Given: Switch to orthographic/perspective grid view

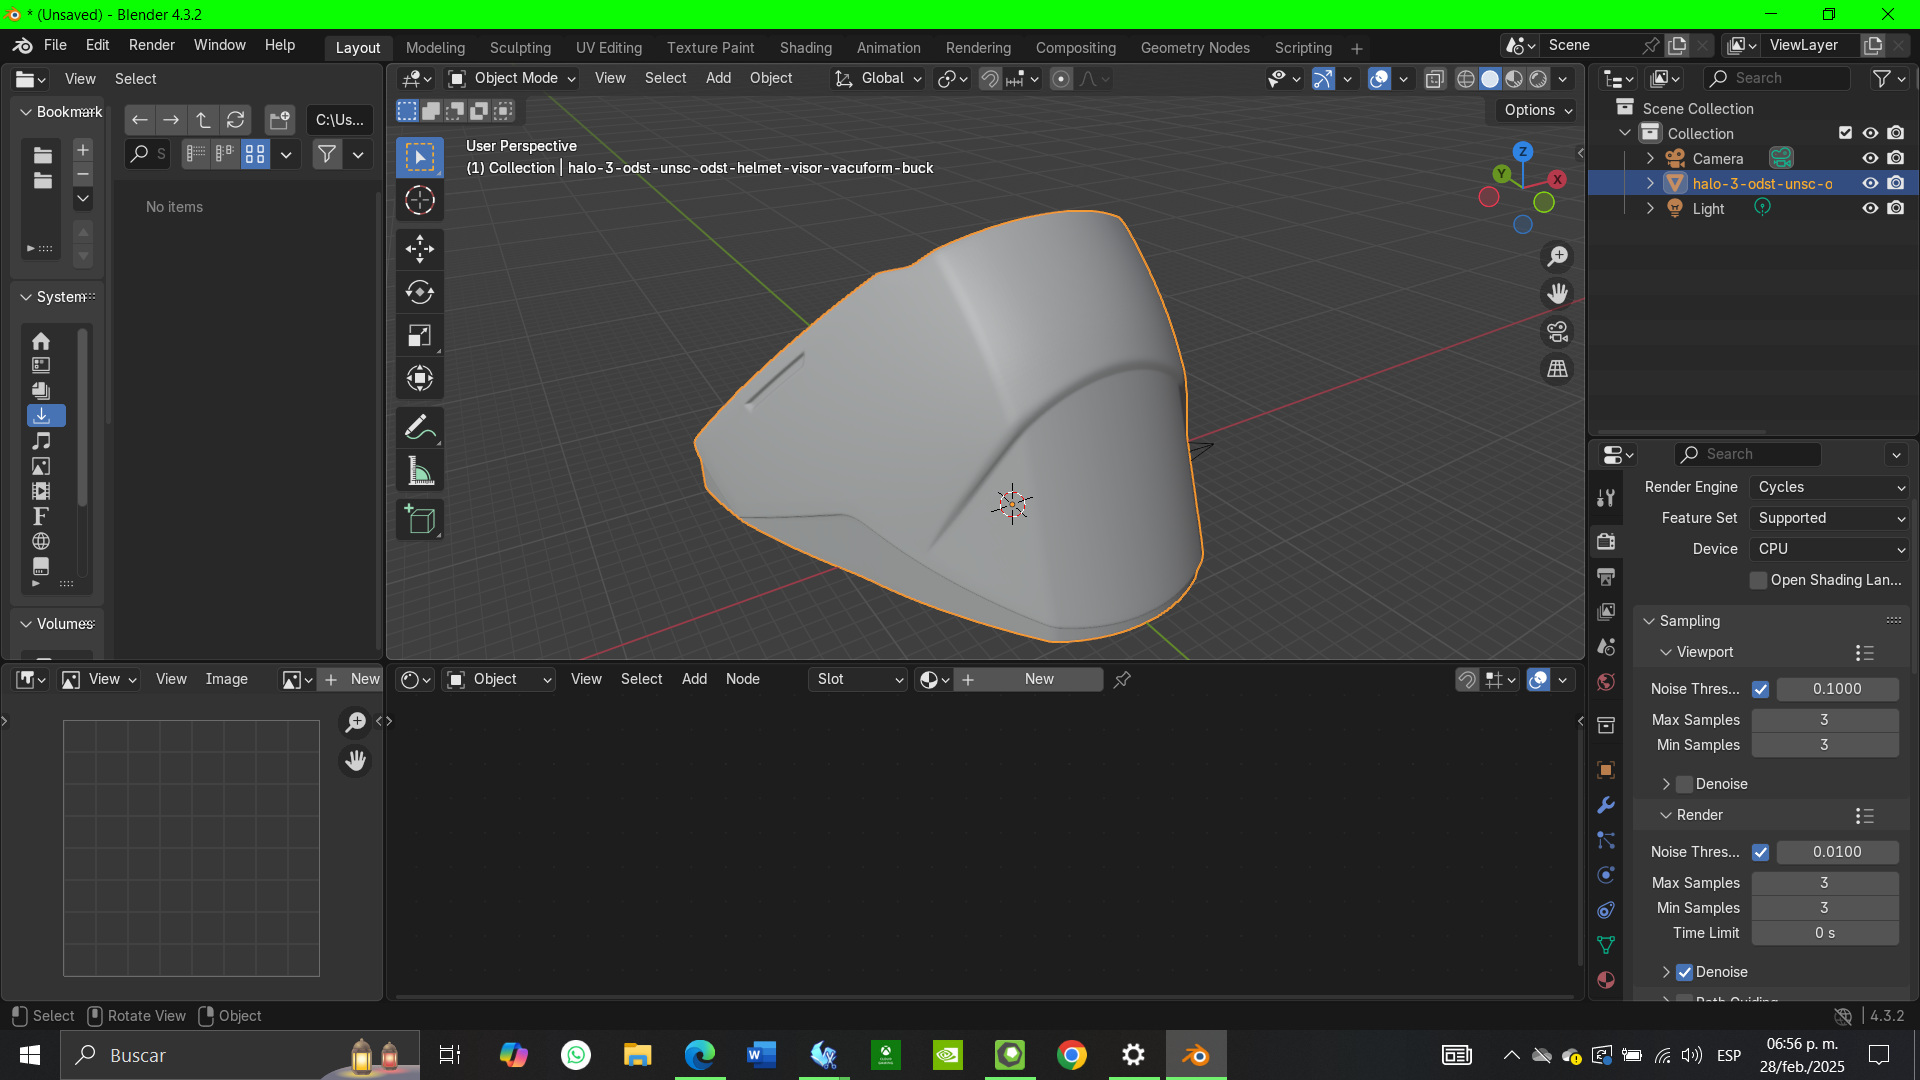Looking at the screenshot, I should (1558, 369).
